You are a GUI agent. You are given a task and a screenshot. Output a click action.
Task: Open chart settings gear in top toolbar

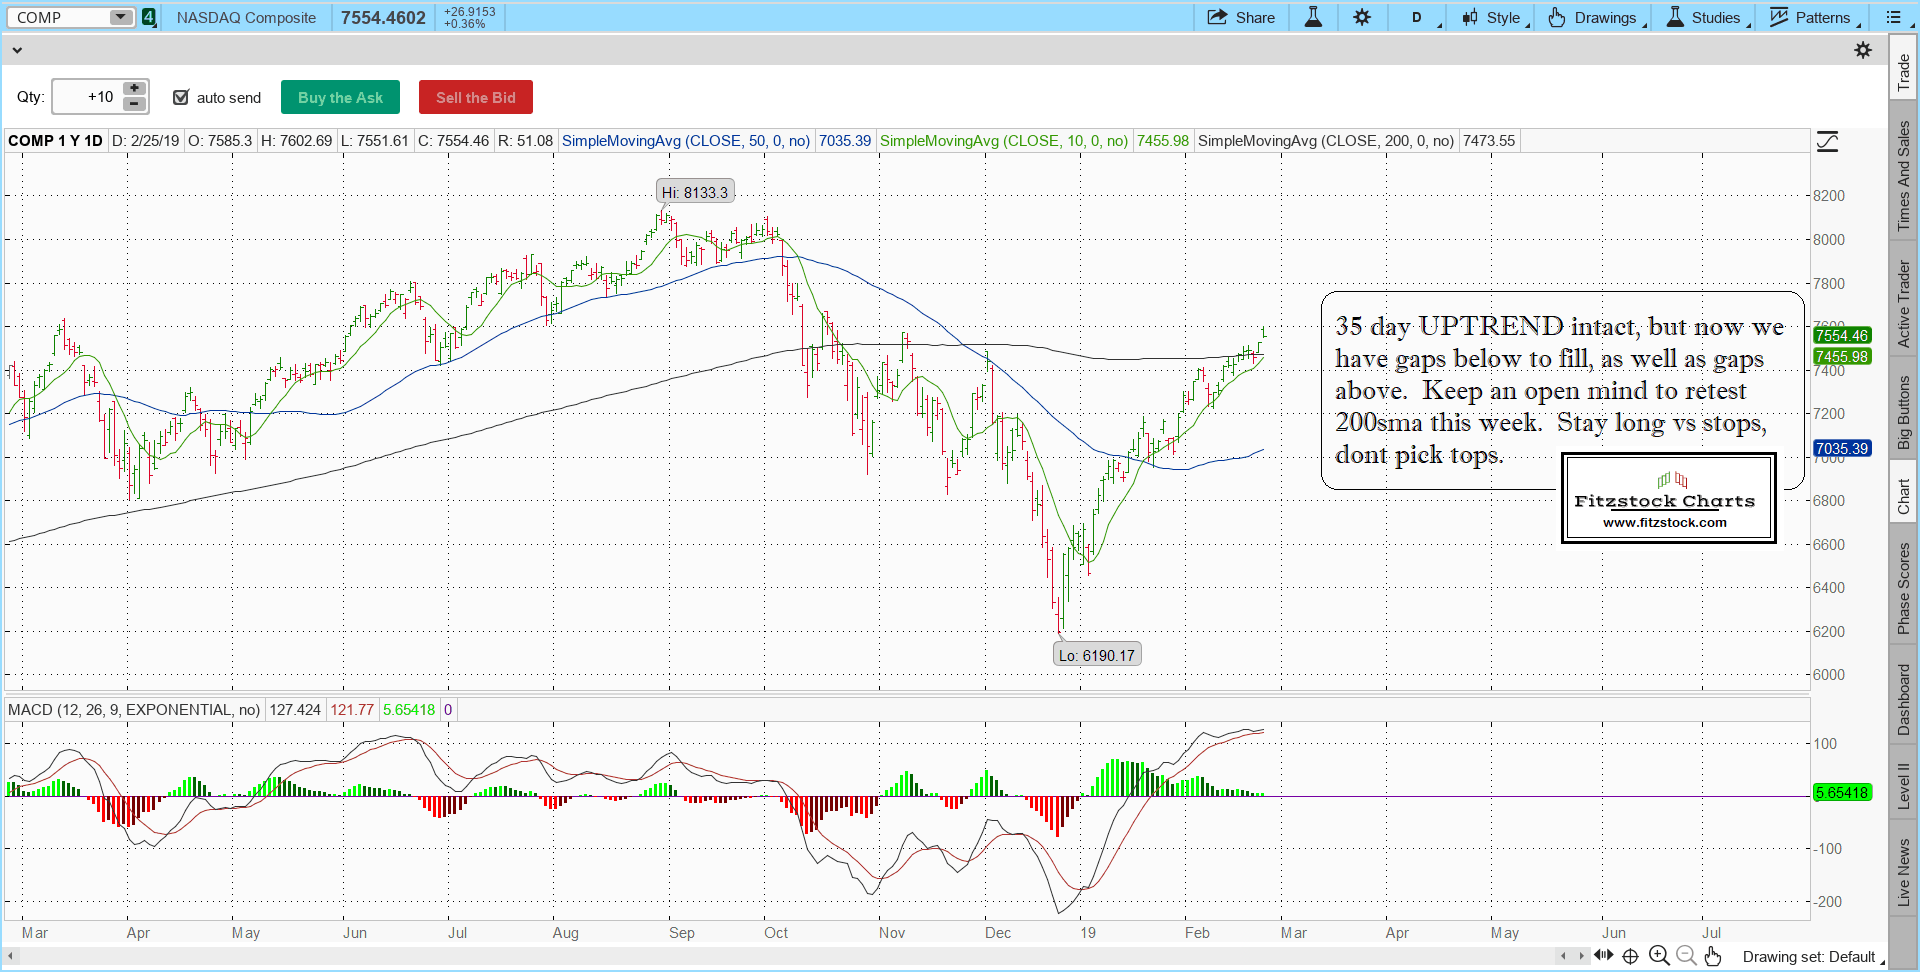1362,17
